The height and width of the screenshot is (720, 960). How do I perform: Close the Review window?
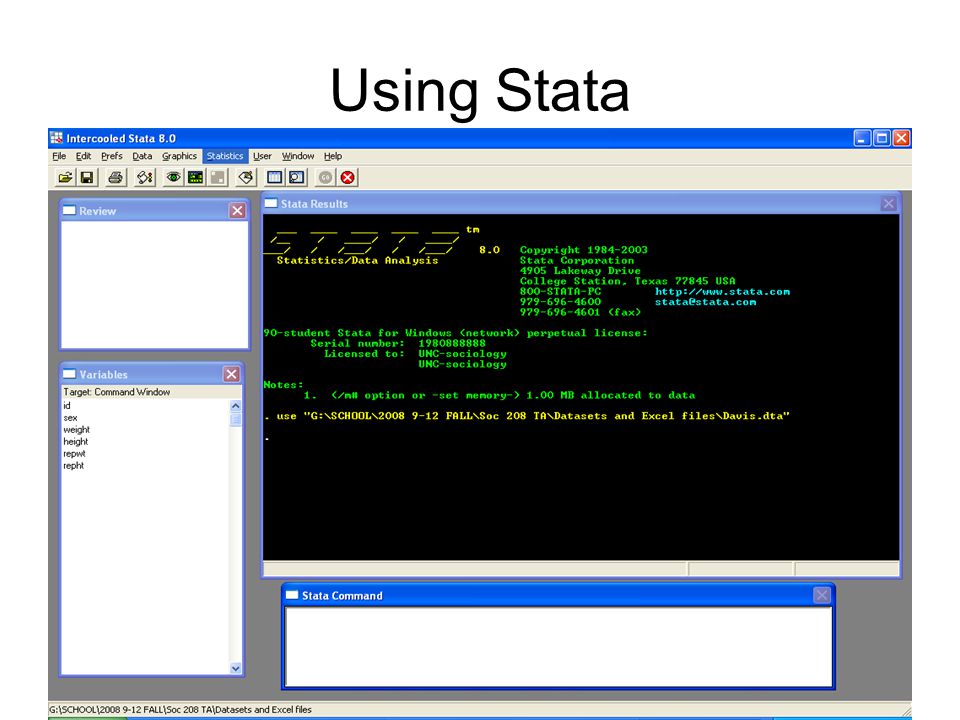coord(238,211)
